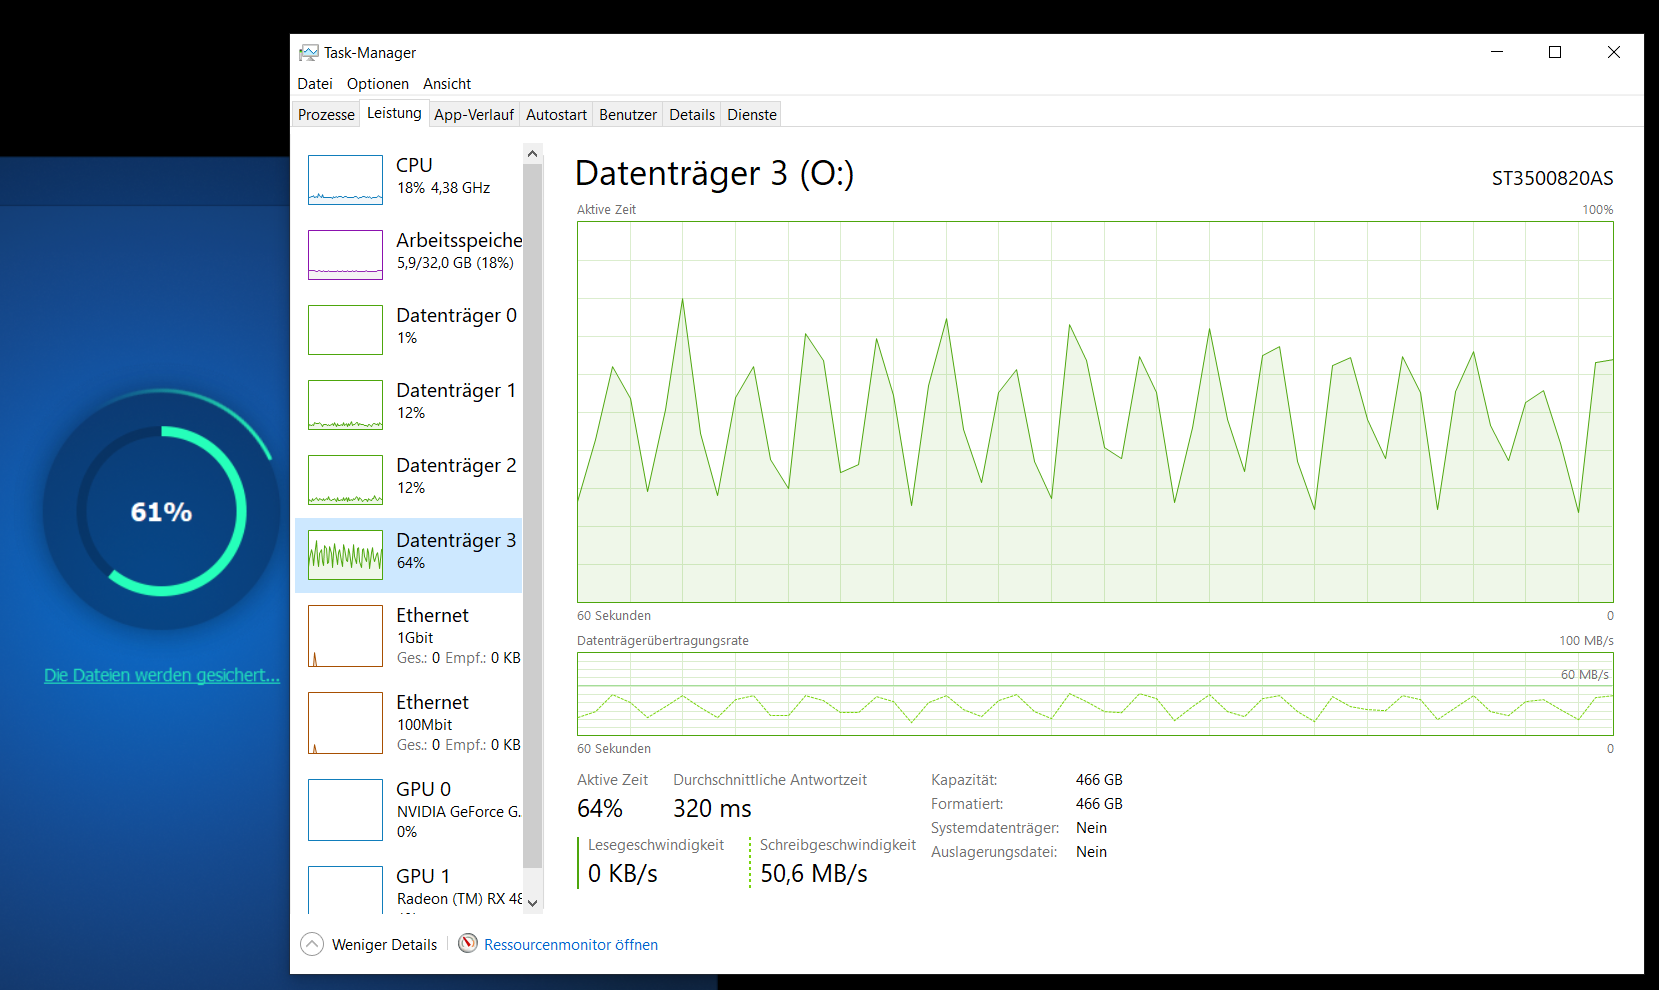
Task: Click the '0 KB/s' read speed value
Action: coord(623,873)
